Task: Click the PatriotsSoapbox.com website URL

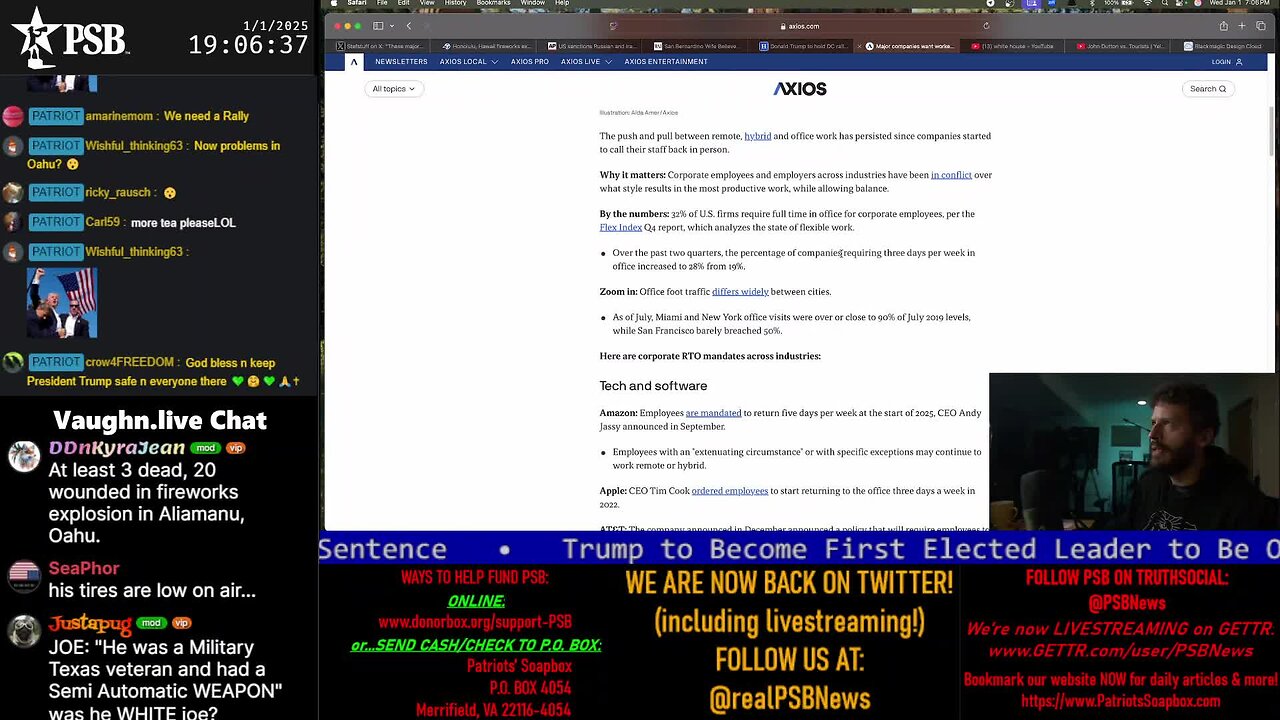Action: point(1121,703)
